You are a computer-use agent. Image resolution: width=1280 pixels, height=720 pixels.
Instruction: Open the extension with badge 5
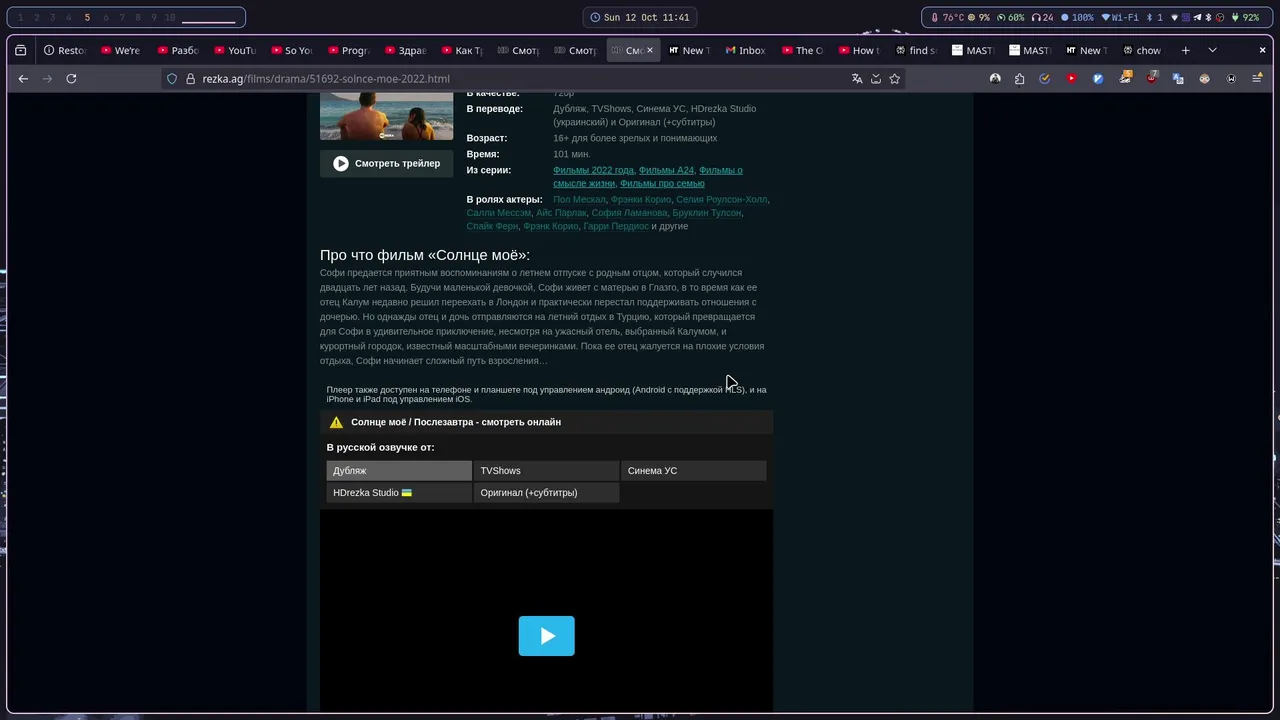(x=1125, y=78)
